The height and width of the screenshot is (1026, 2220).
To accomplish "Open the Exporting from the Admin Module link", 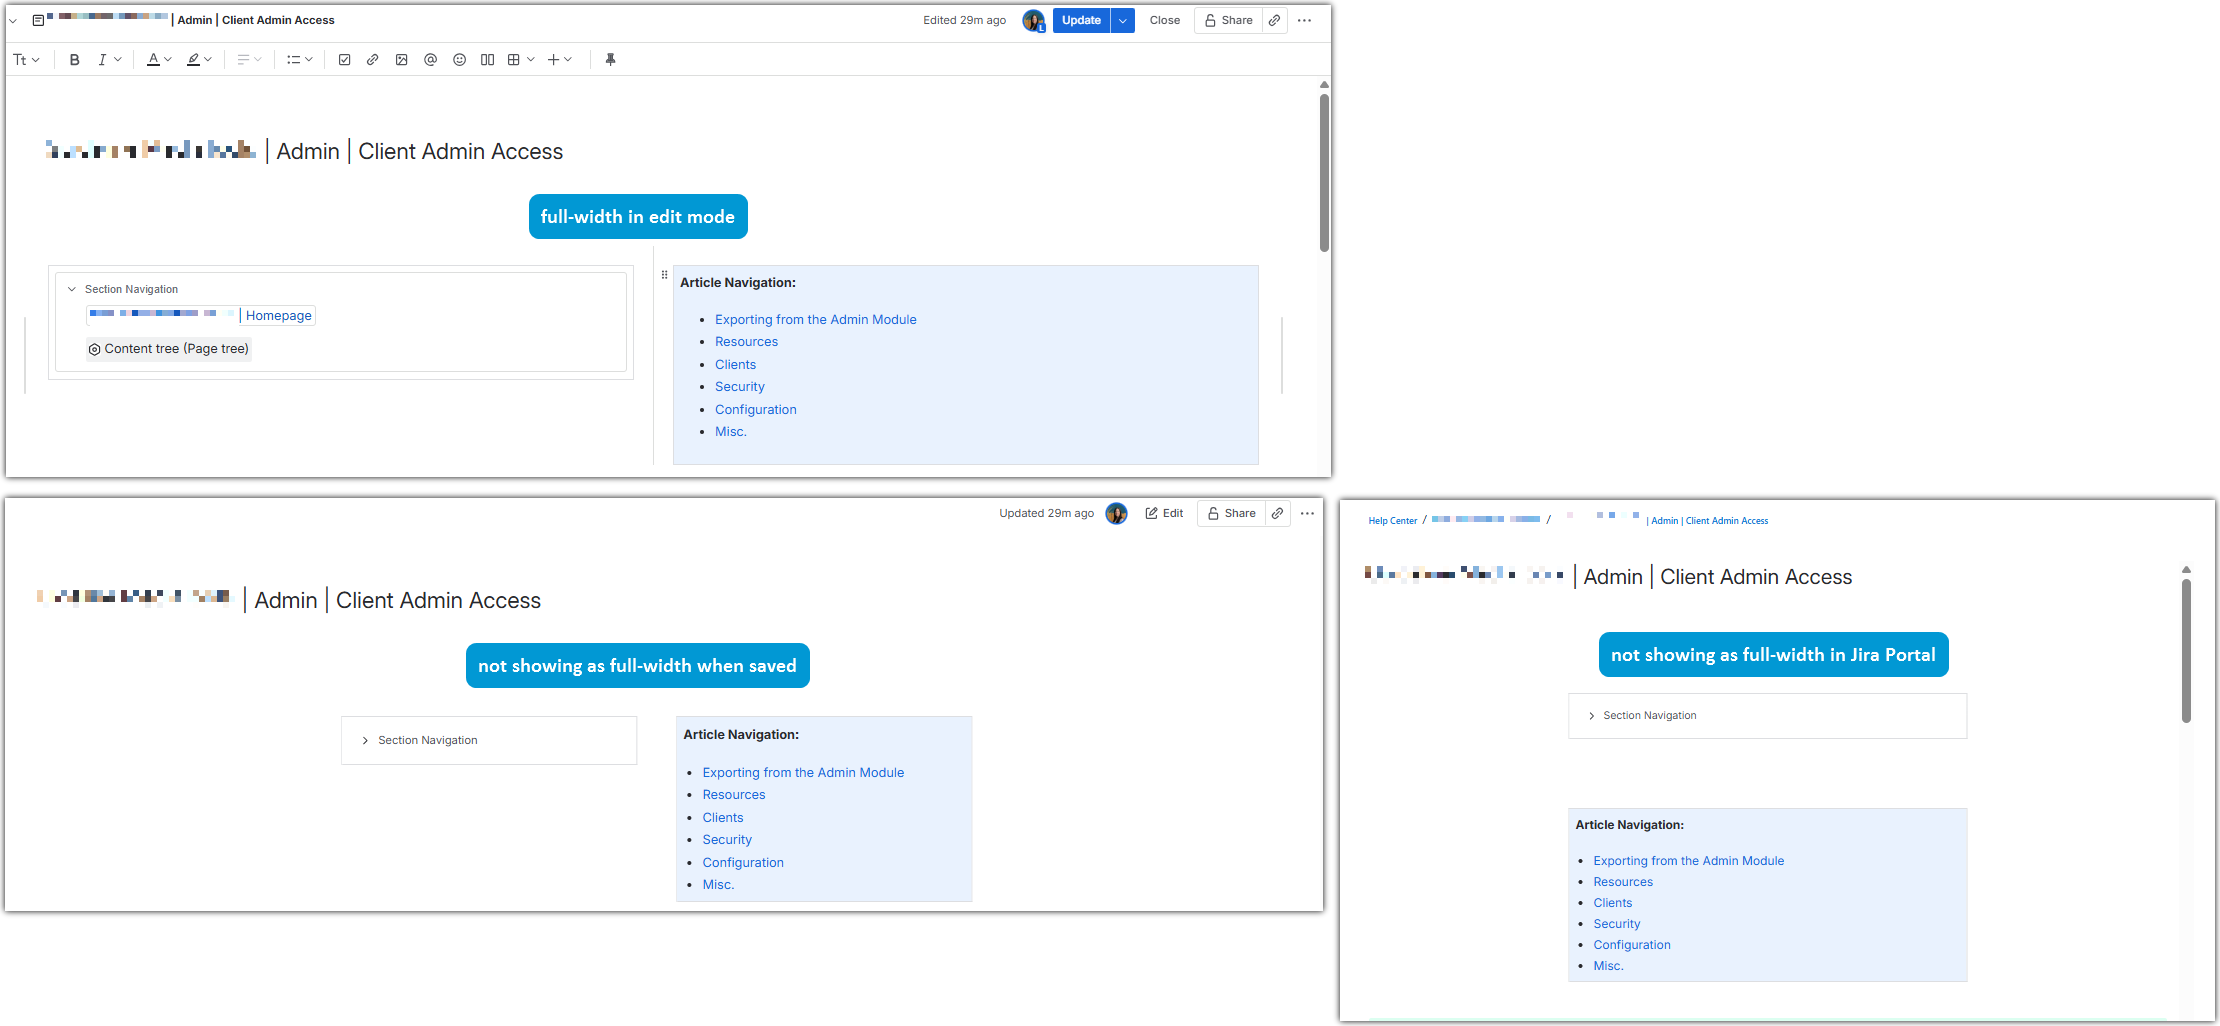I will coord(815,319).
